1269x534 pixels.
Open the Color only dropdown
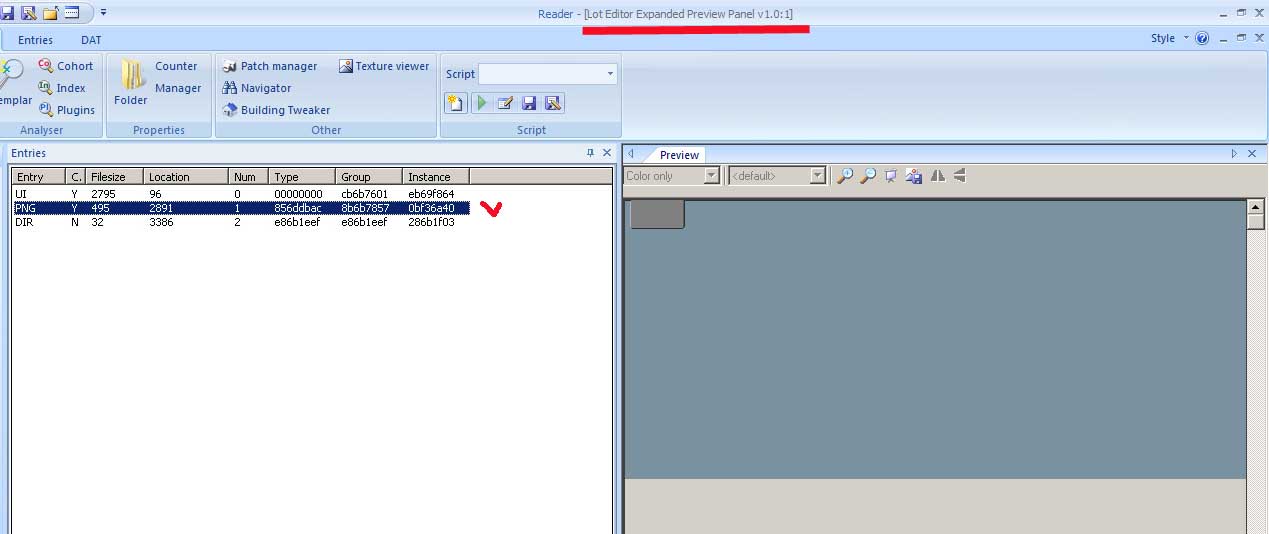tap(712, 176)
